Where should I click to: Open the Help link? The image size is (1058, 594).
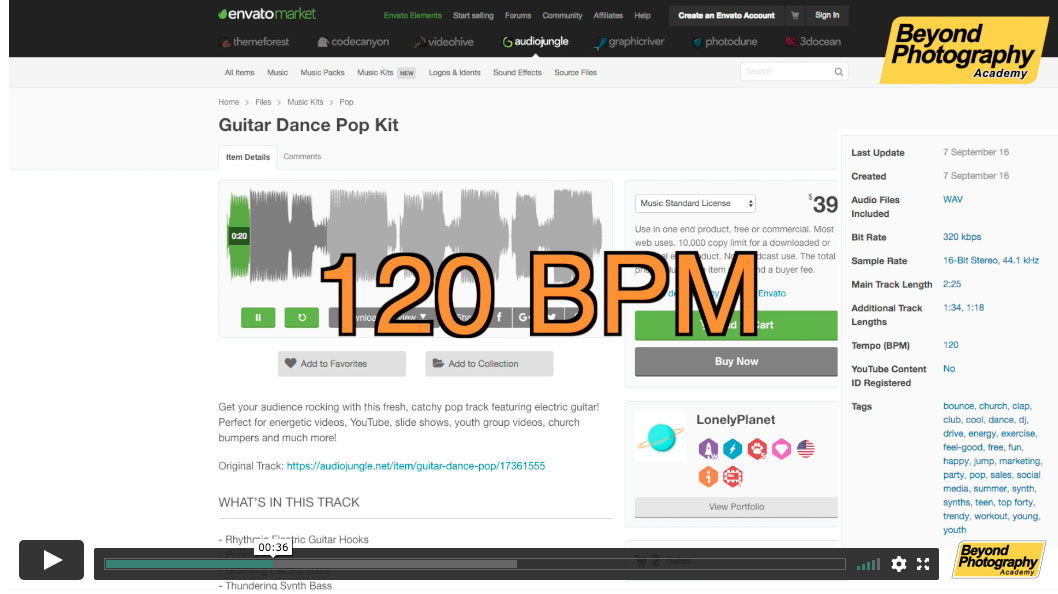(x=642, y=16)
